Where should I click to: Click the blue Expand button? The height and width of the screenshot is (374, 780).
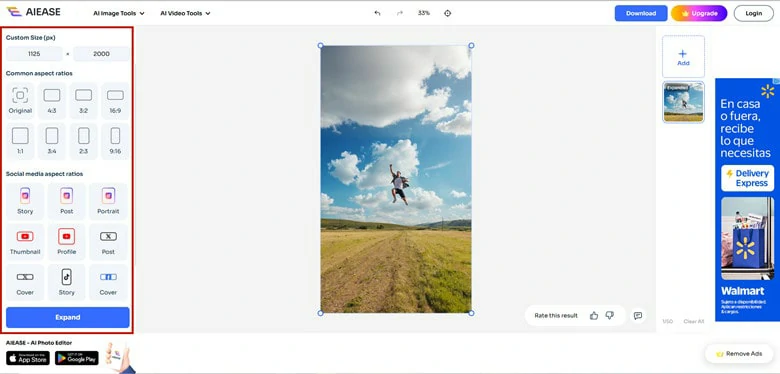coord(68,317)
